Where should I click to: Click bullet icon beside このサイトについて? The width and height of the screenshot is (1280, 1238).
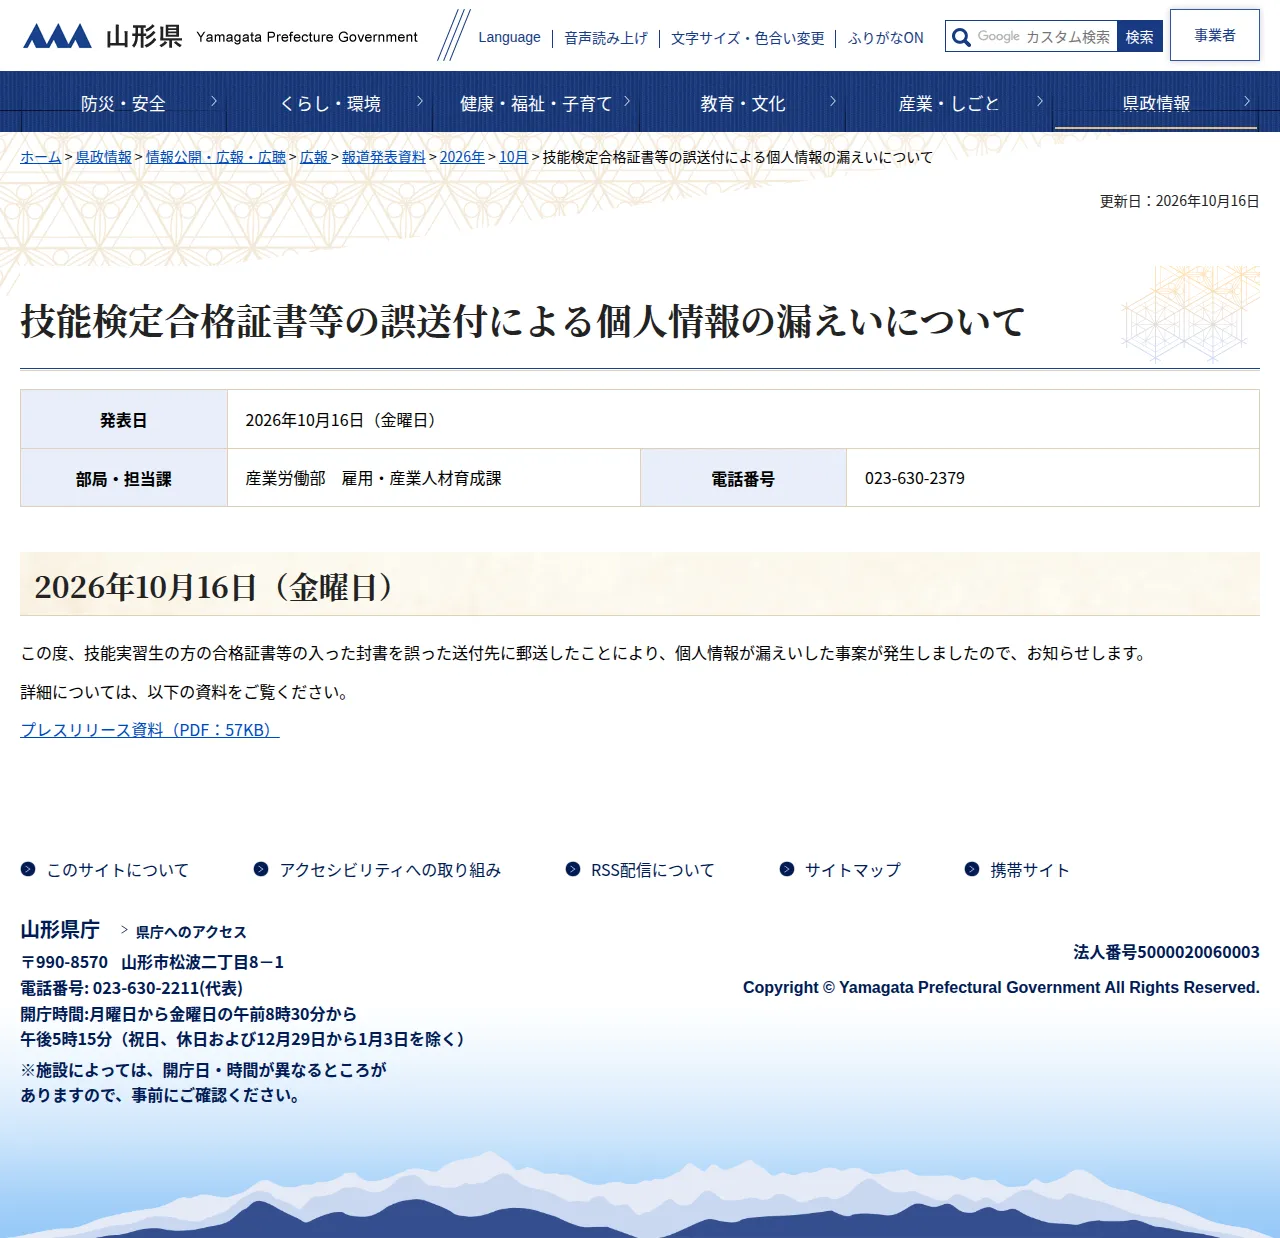(28, 869)
